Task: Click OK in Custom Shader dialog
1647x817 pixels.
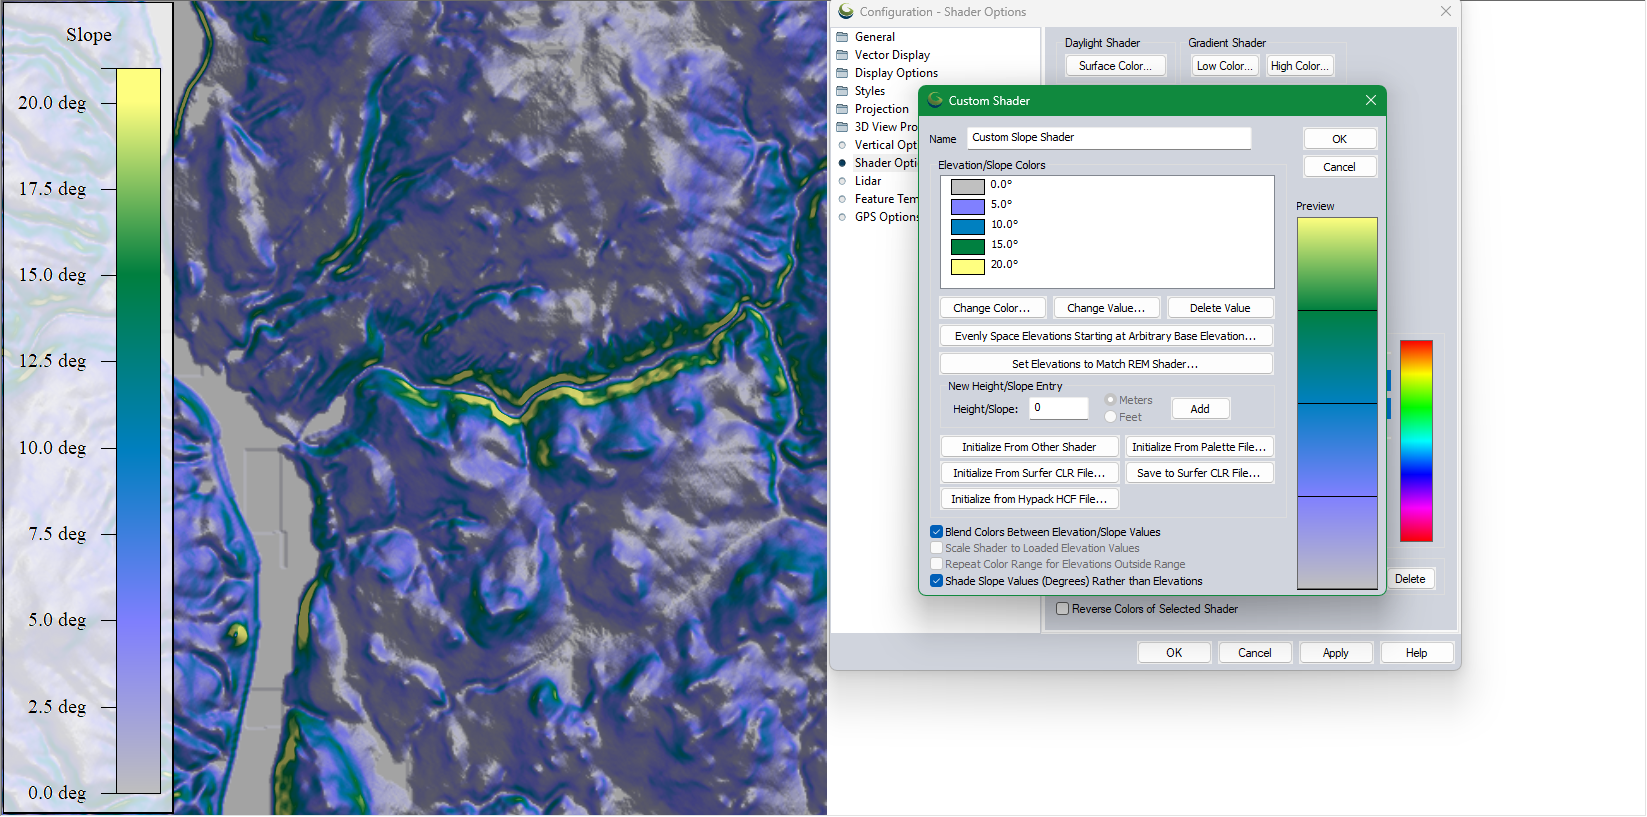Action: pyautogui.click(x=1340, y=139)
